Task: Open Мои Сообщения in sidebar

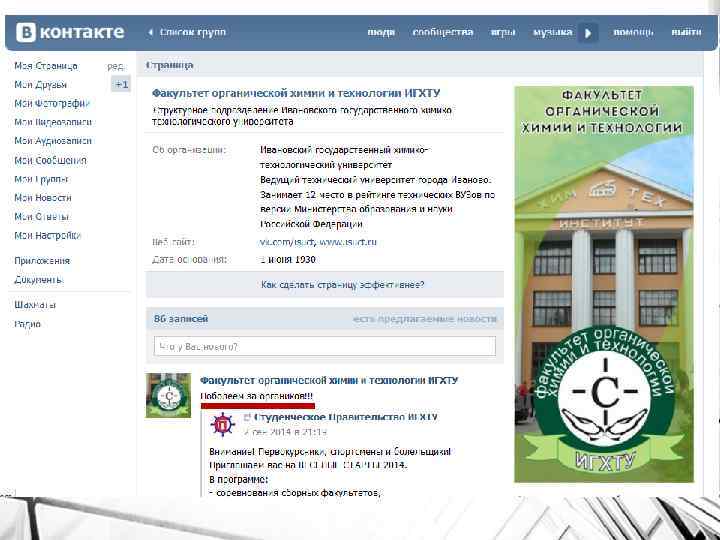Action: 50,160
